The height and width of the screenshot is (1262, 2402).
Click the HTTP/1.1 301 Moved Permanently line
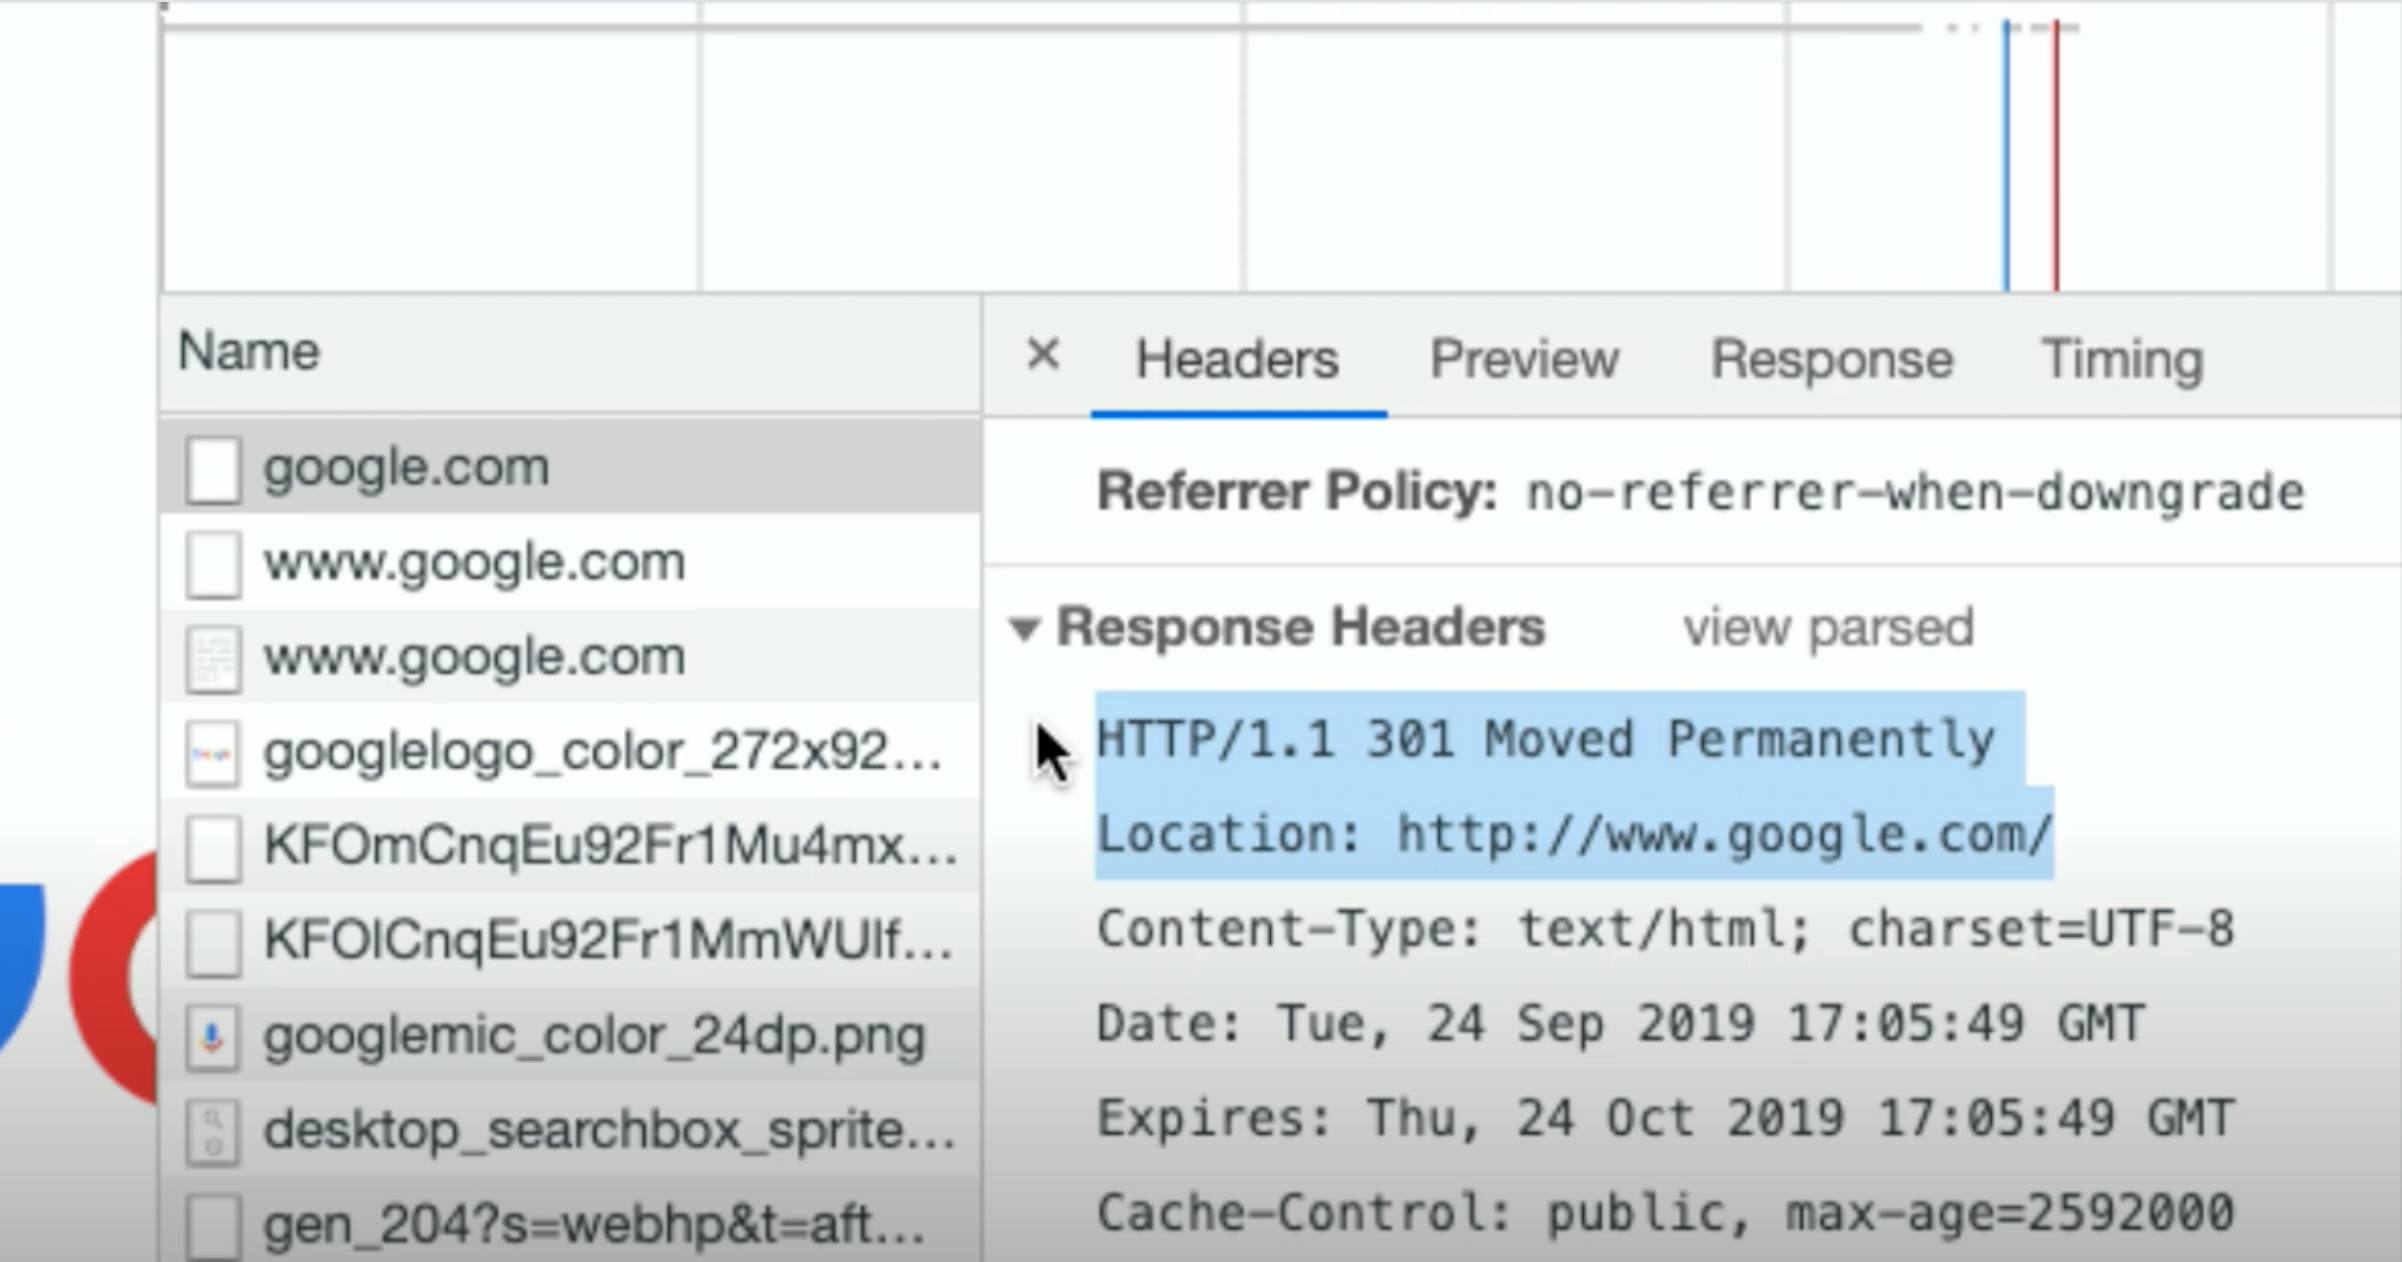click(x=1546, y=739)
